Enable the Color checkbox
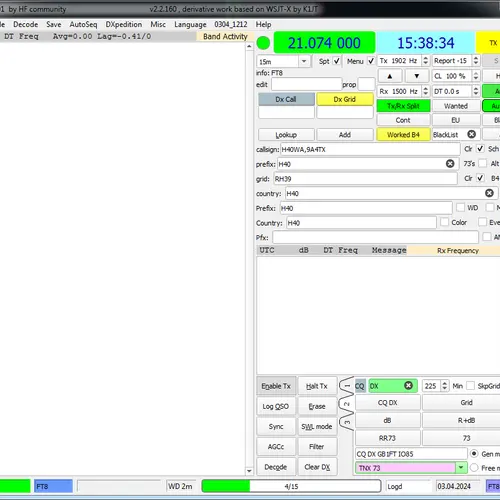This screenshot has height=500, width=500. [444, 222]
